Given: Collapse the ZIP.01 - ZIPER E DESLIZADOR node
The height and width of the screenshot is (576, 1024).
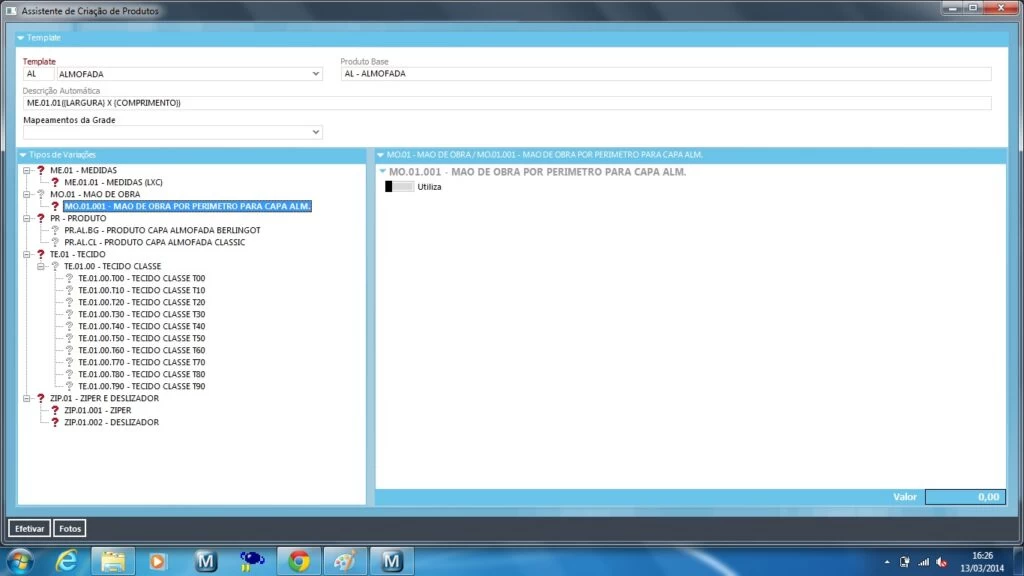Looking at the screenshot, I should (26, 398).
